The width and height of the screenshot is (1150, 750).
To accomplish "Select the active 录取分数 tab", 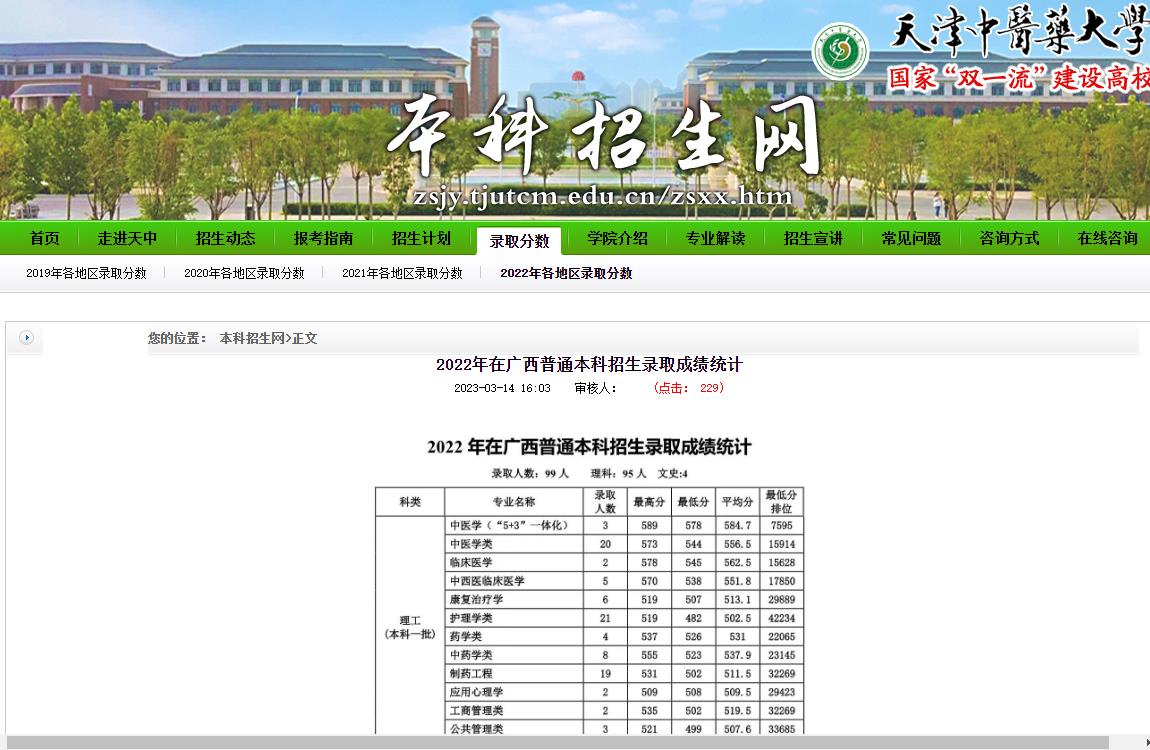I will [519, 241].
